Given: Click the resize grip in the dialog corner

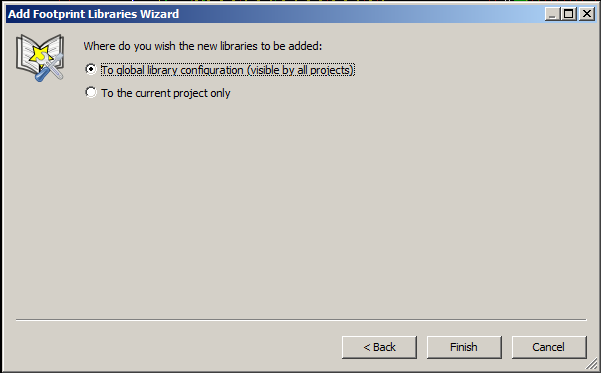Looking at the screenshot, I should (593, 364).
